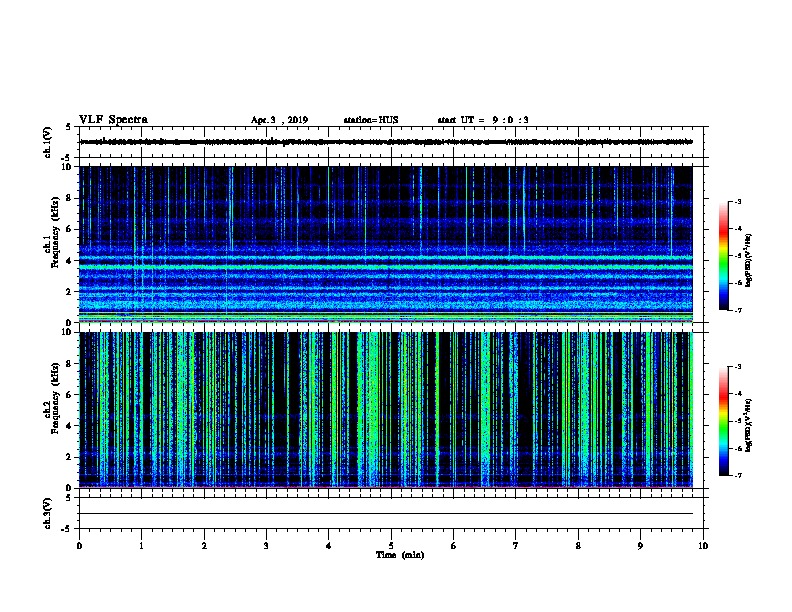Click the "6" kHz tick on ch.2 frequency axis
792x612 pixels.
[71, 395]
